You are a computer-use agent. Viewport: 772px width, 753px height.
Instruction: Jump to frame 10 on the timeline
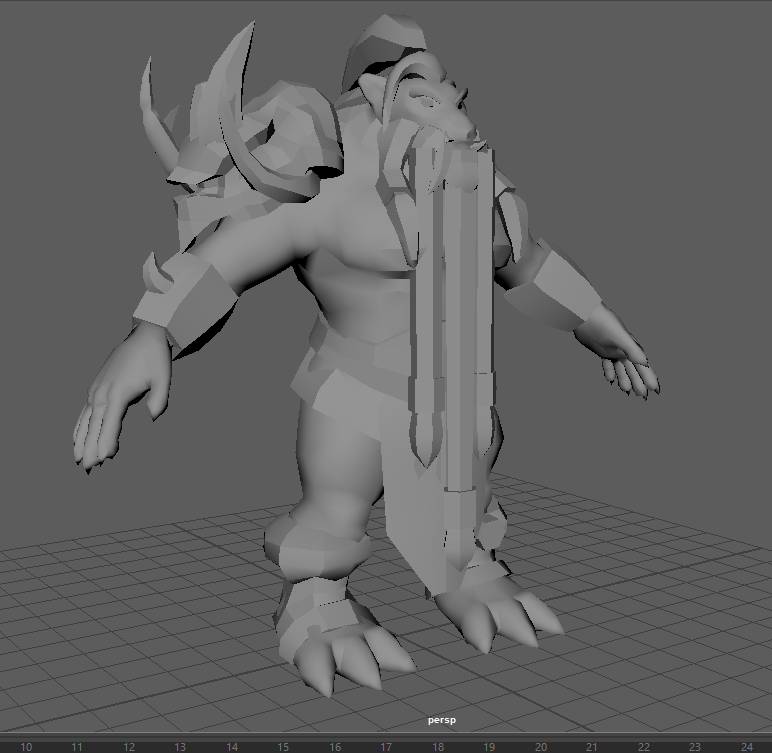pyautogui.click(x=26, y=747)
